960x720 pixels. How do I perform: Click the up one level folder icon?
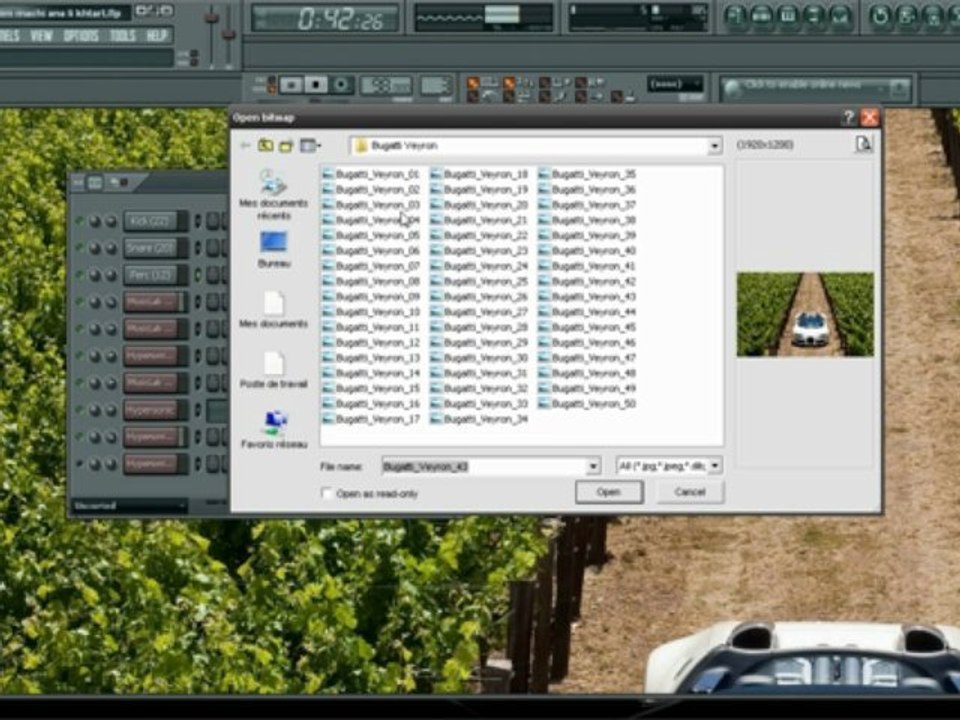pos(265,146)
